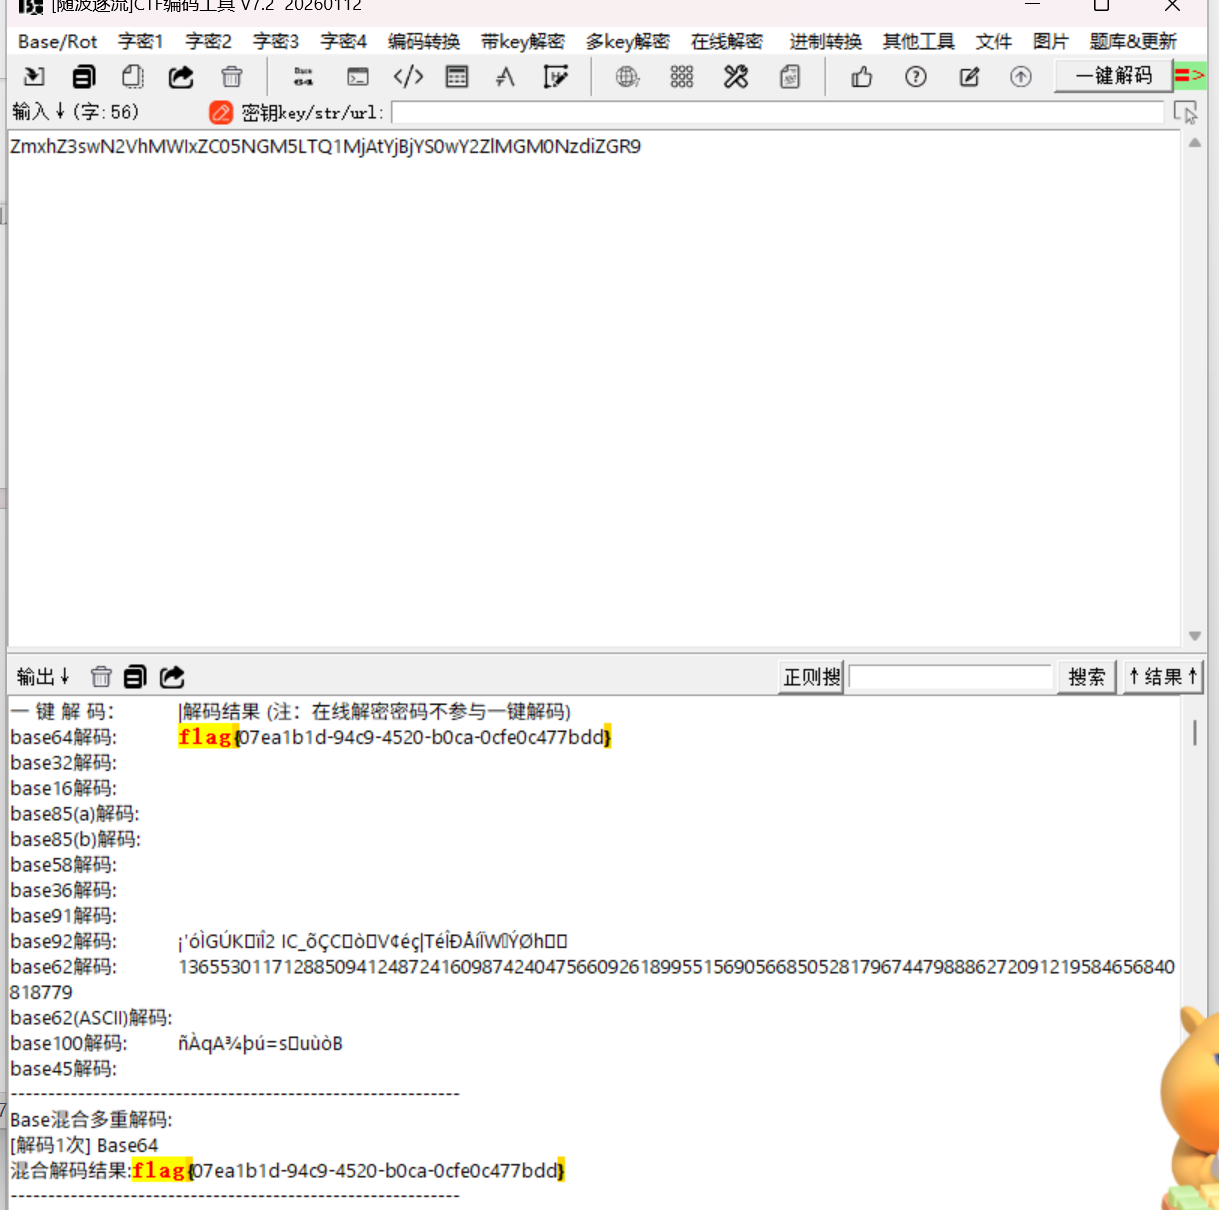Copy output with the output copy icon
The height and width of the screenshot is (1210, 1219).
(x=135, y=677)
